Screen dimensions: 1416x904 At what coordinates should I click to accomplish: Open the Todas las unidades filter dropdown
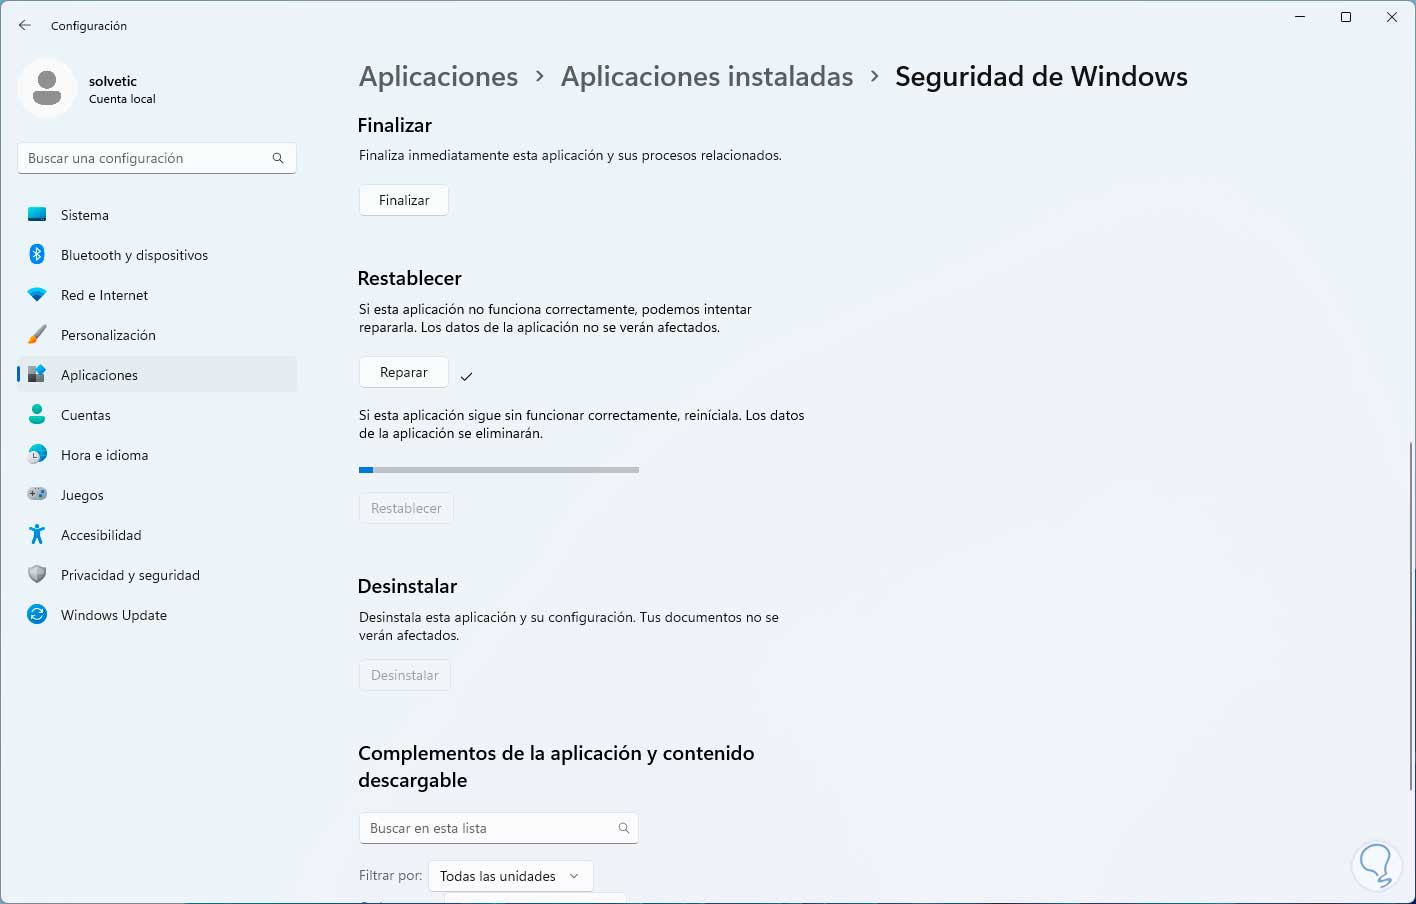[x=510, y=876]
